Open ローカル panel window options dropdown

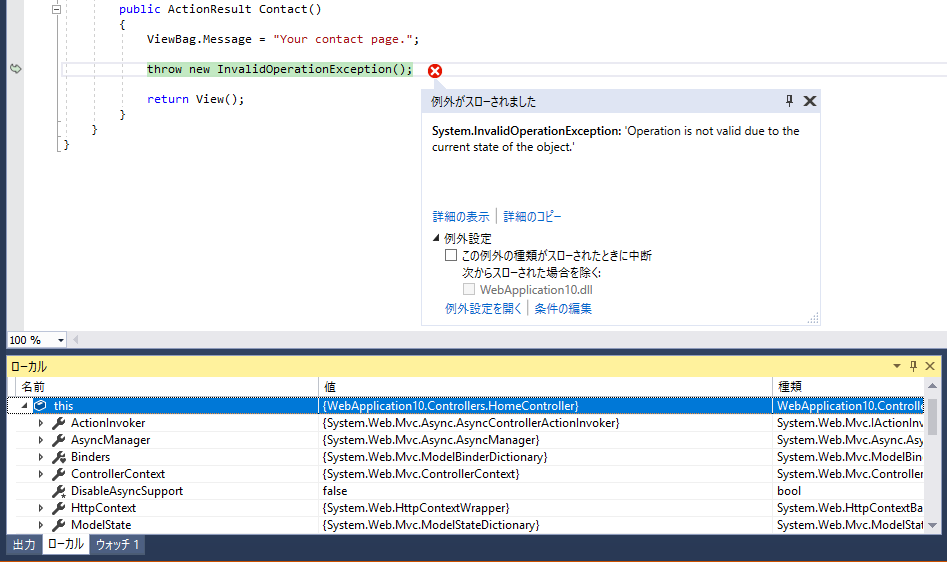897,366
